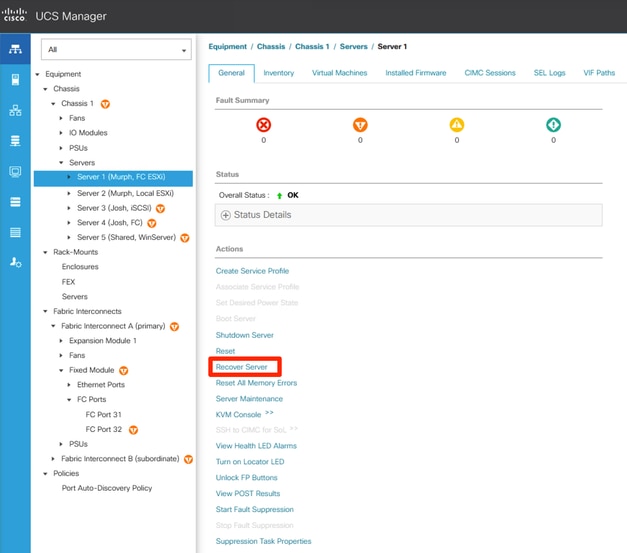Click the fault badge next to FC Port 32
Image resolution: width=627 pixels, height=553 pixels.
coord(133,430)
